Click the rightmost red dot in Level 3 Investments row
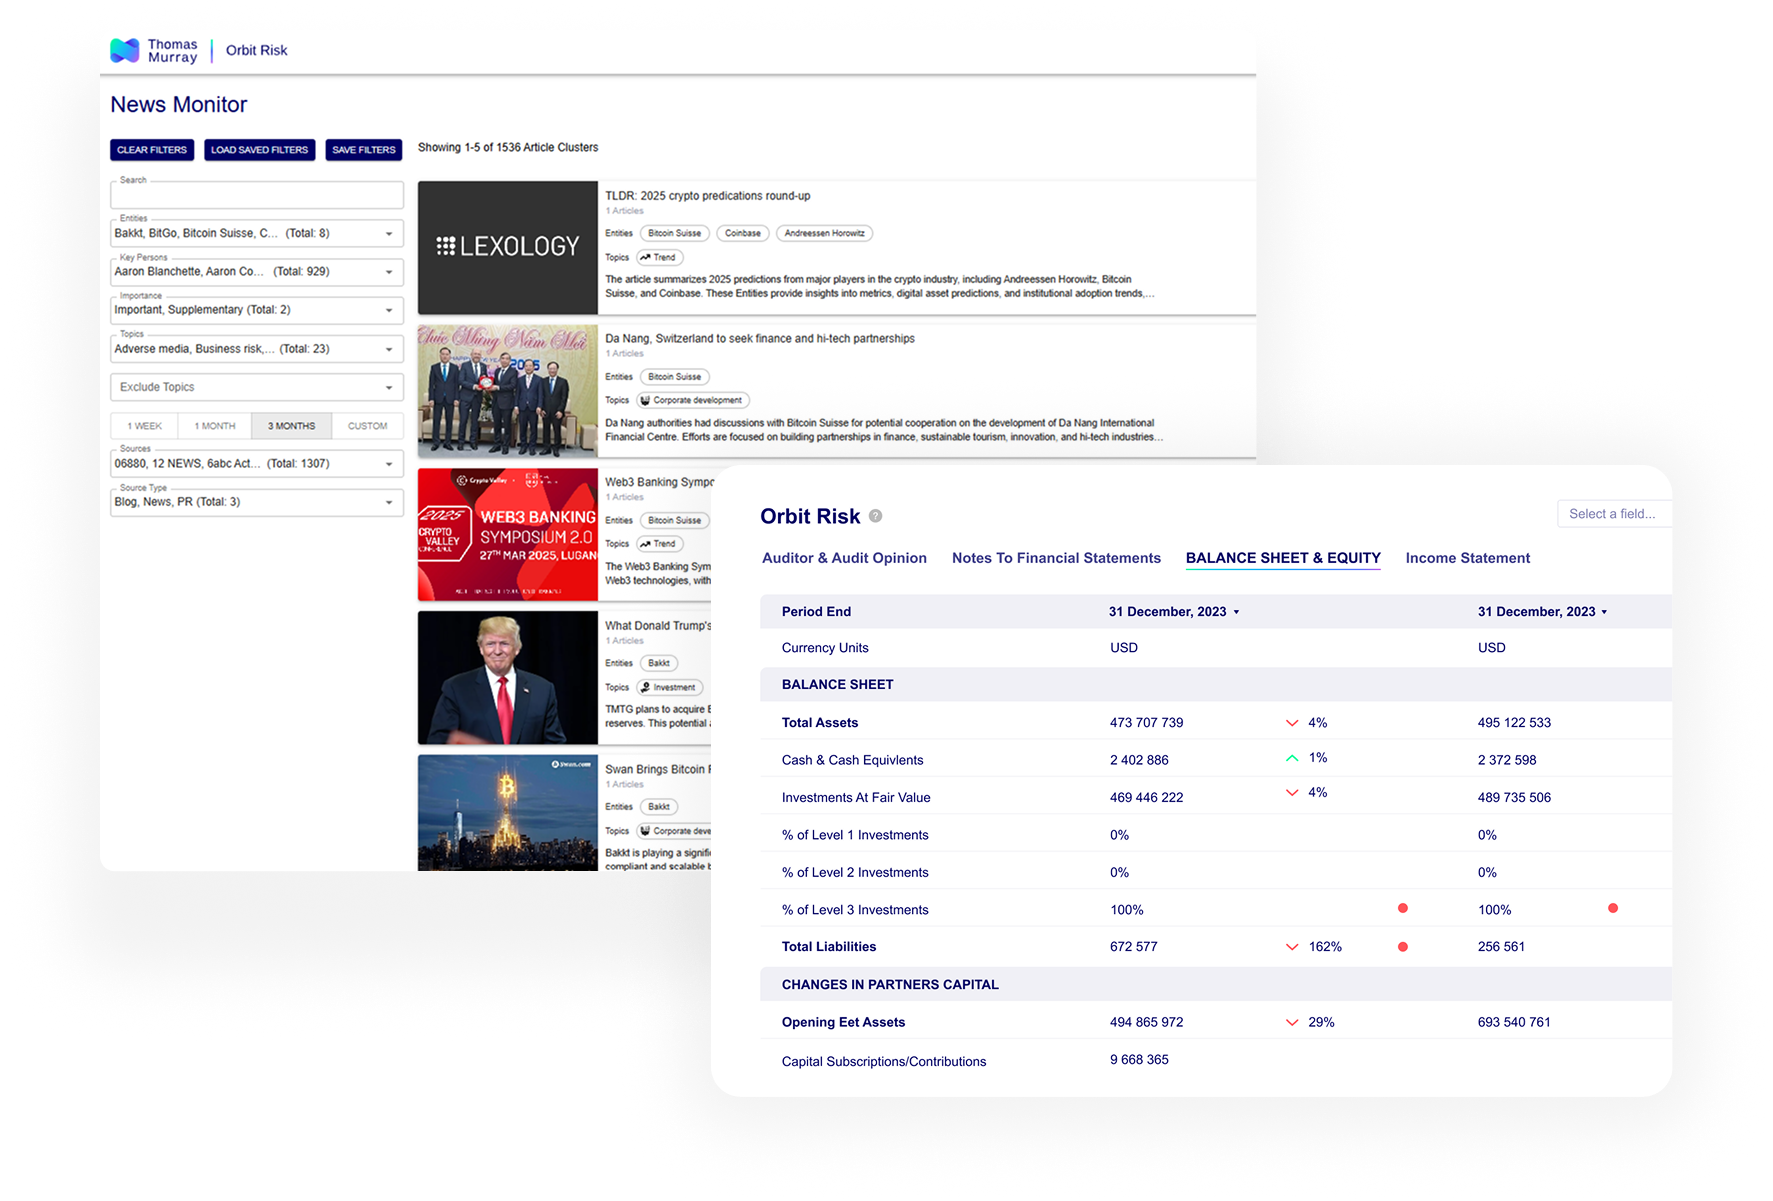Image resolution: width=1773 pixels, height=1201 pixels. pos(1613,909)
